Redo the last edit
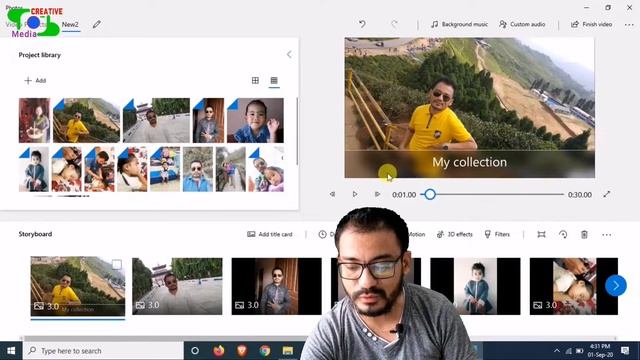This screenshot has width=640, height=360. (x=394, y=24)
